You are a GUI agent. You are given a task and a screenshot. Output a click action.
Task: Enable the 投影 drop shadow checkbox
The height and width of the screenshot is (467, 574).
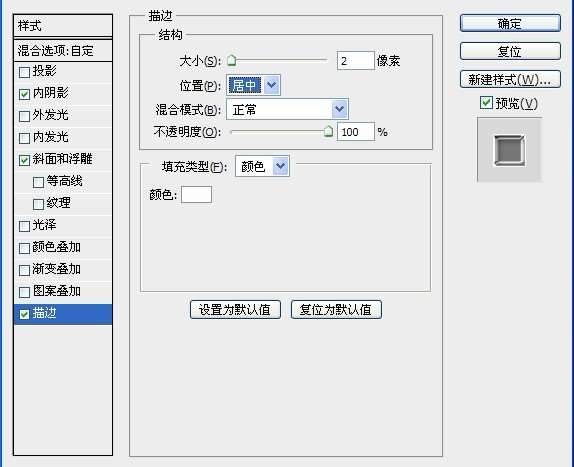coord(24,72)
